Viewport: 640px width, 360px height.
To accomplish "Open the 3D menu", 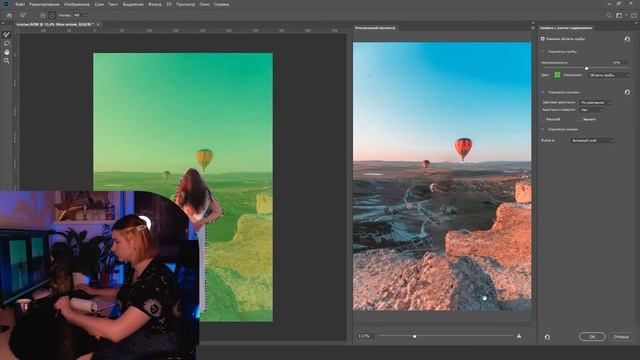I will pos(169,4).
